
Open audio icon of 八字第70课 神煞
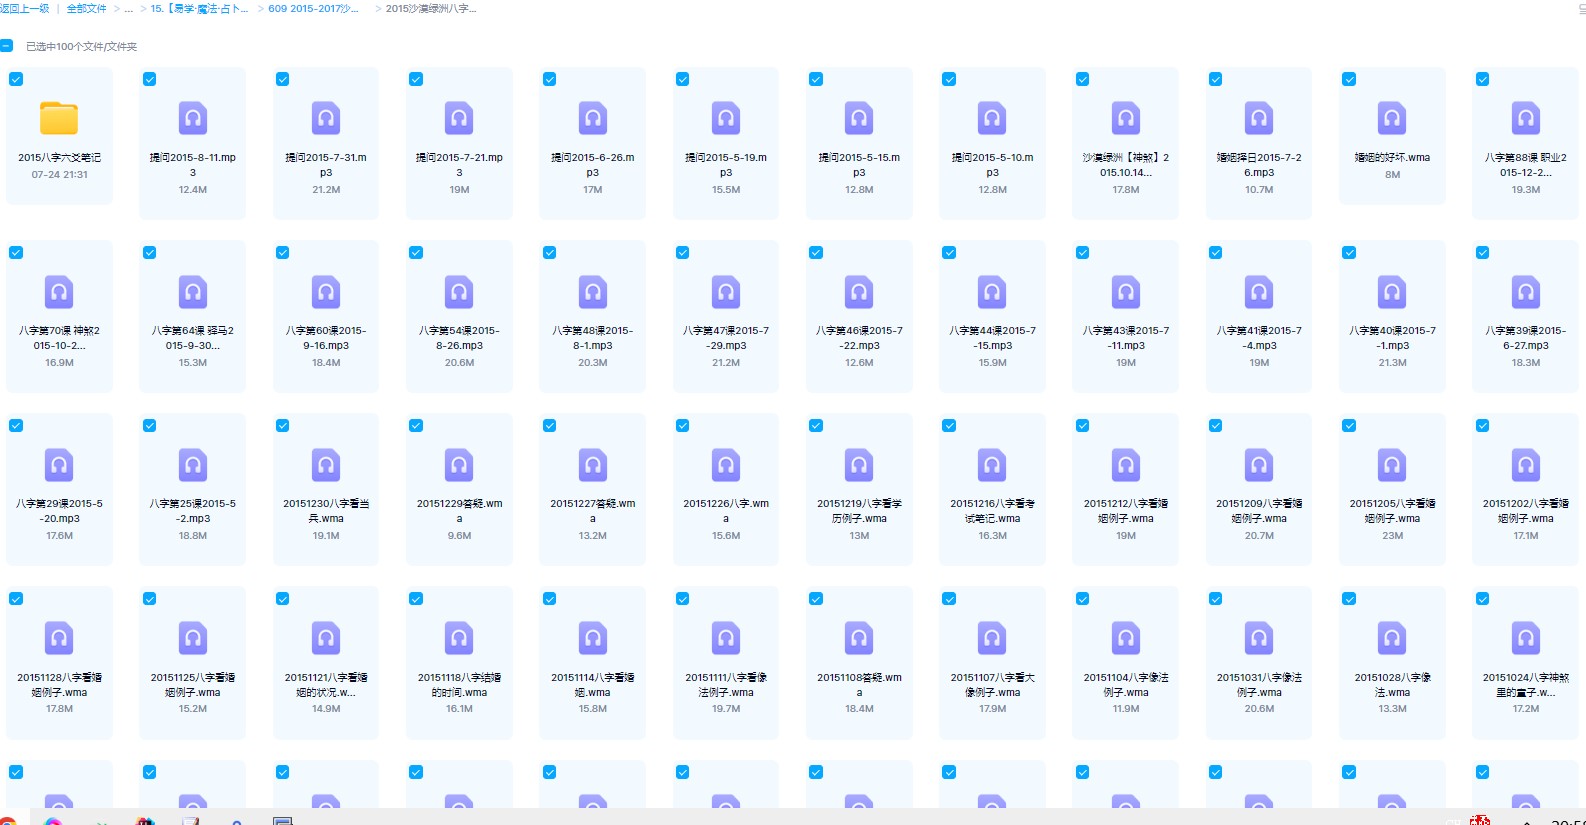pos(59,292)
